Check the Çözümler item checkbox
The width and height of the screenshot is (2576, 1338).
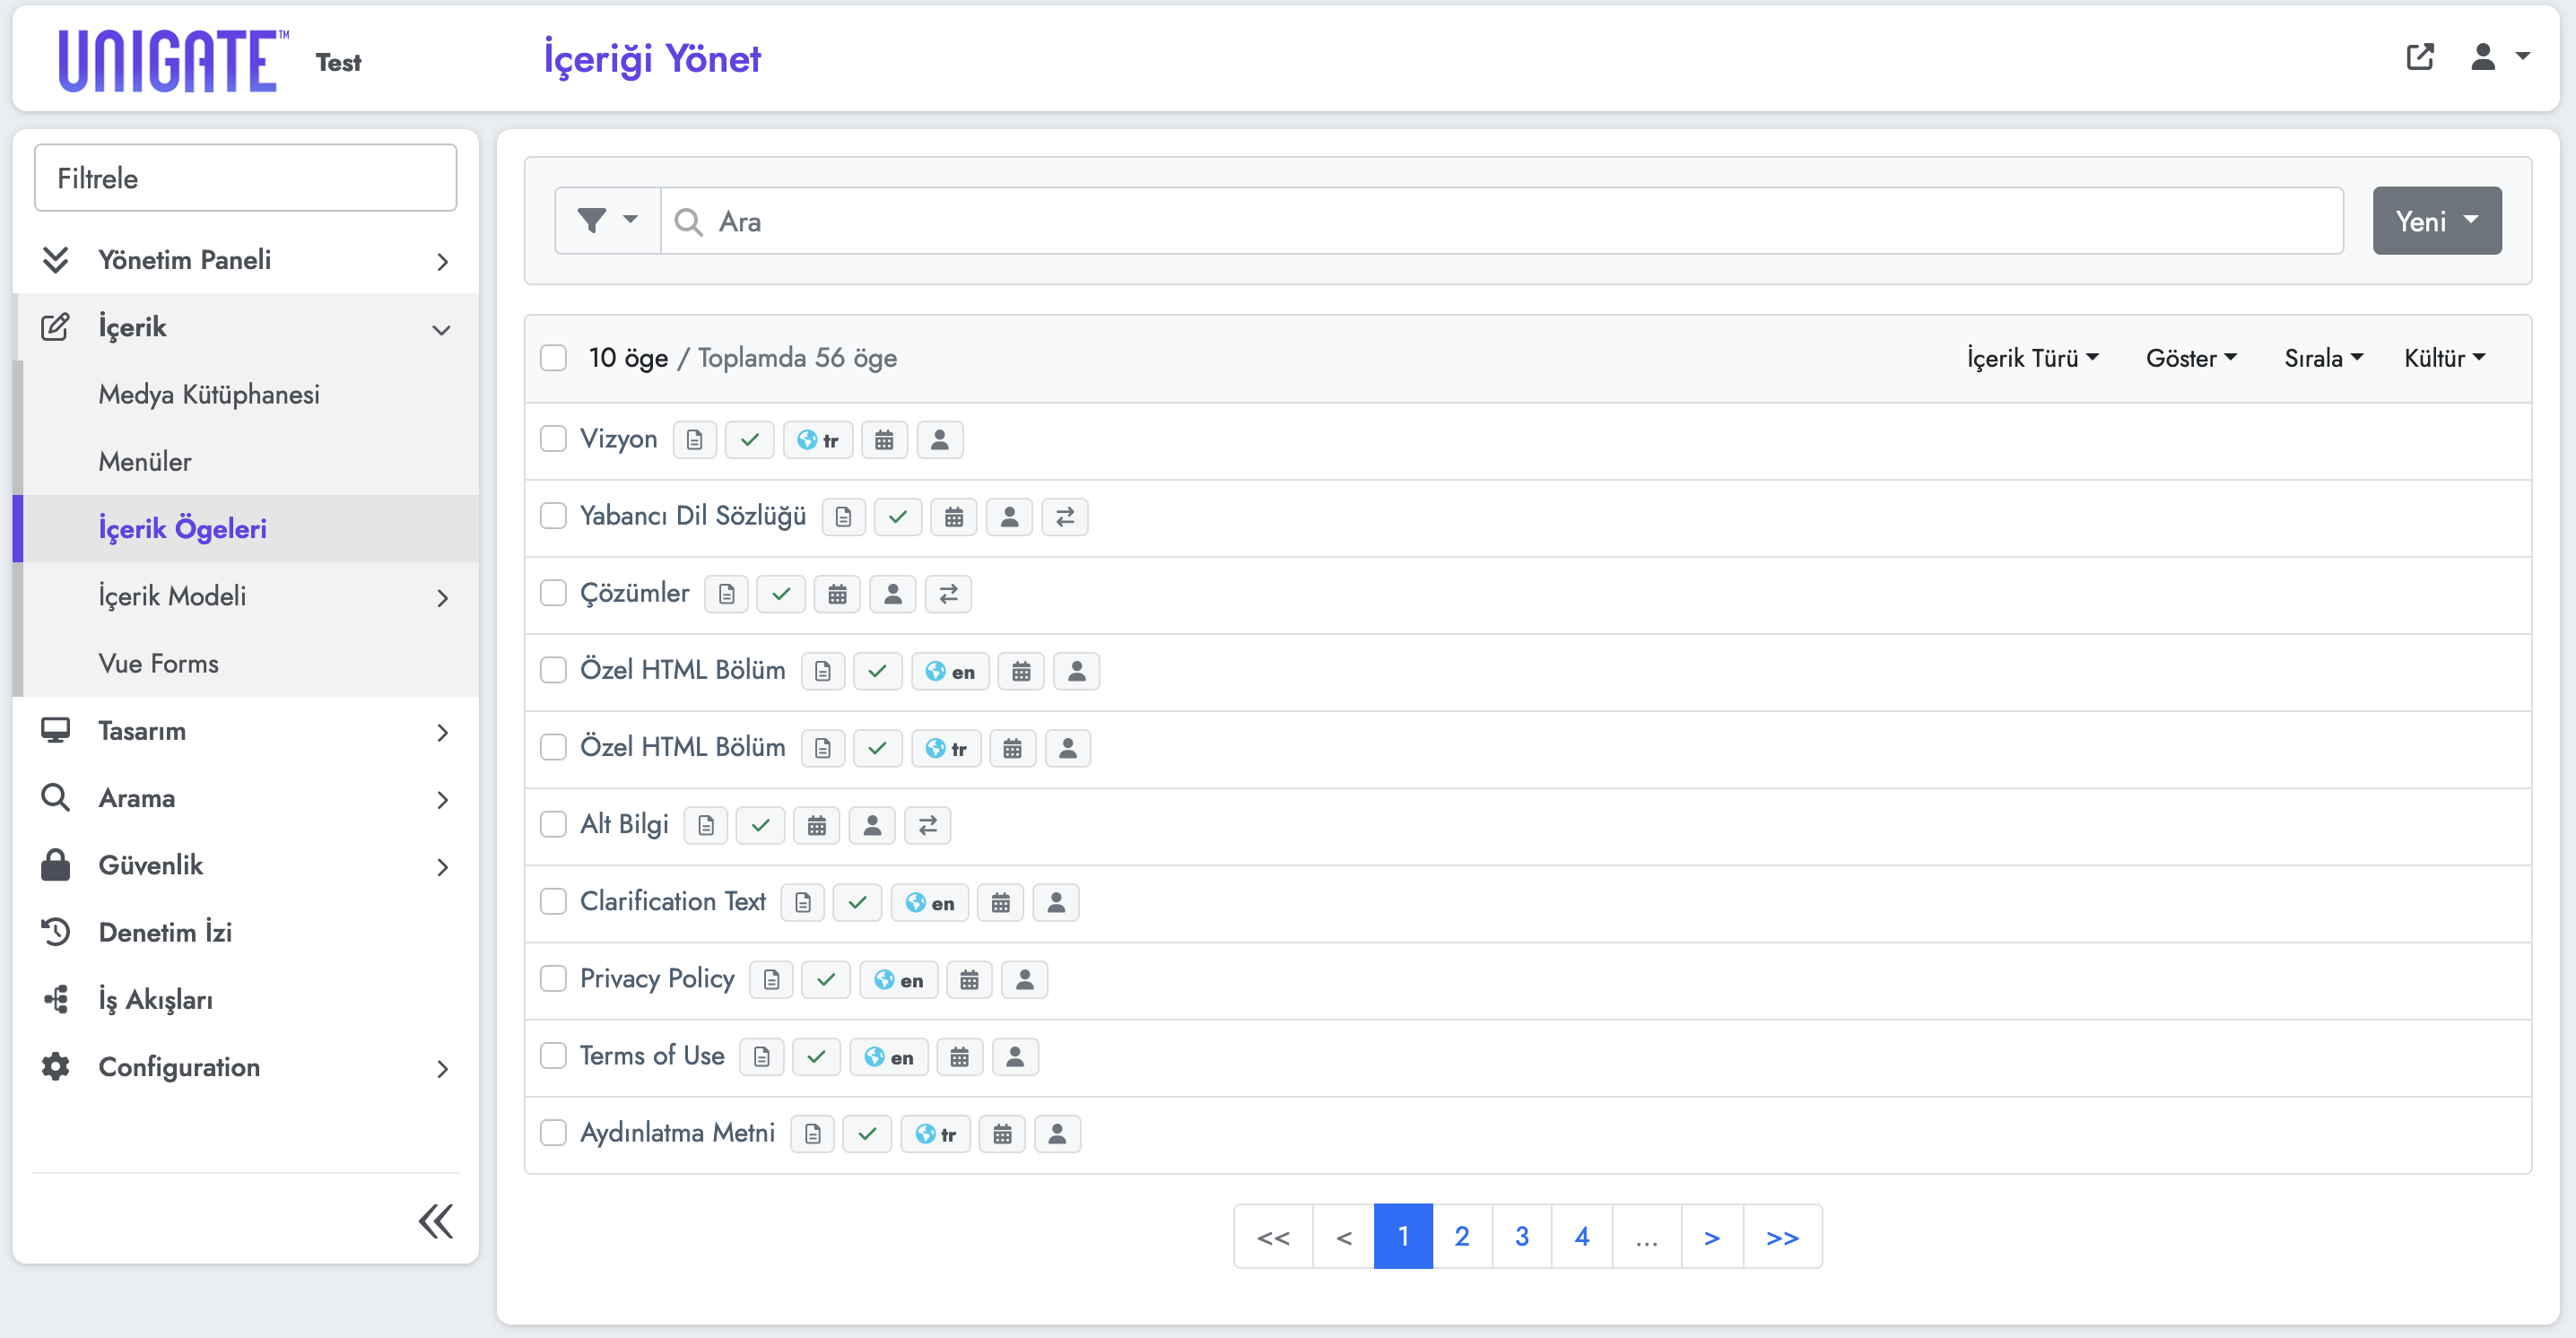553,593
